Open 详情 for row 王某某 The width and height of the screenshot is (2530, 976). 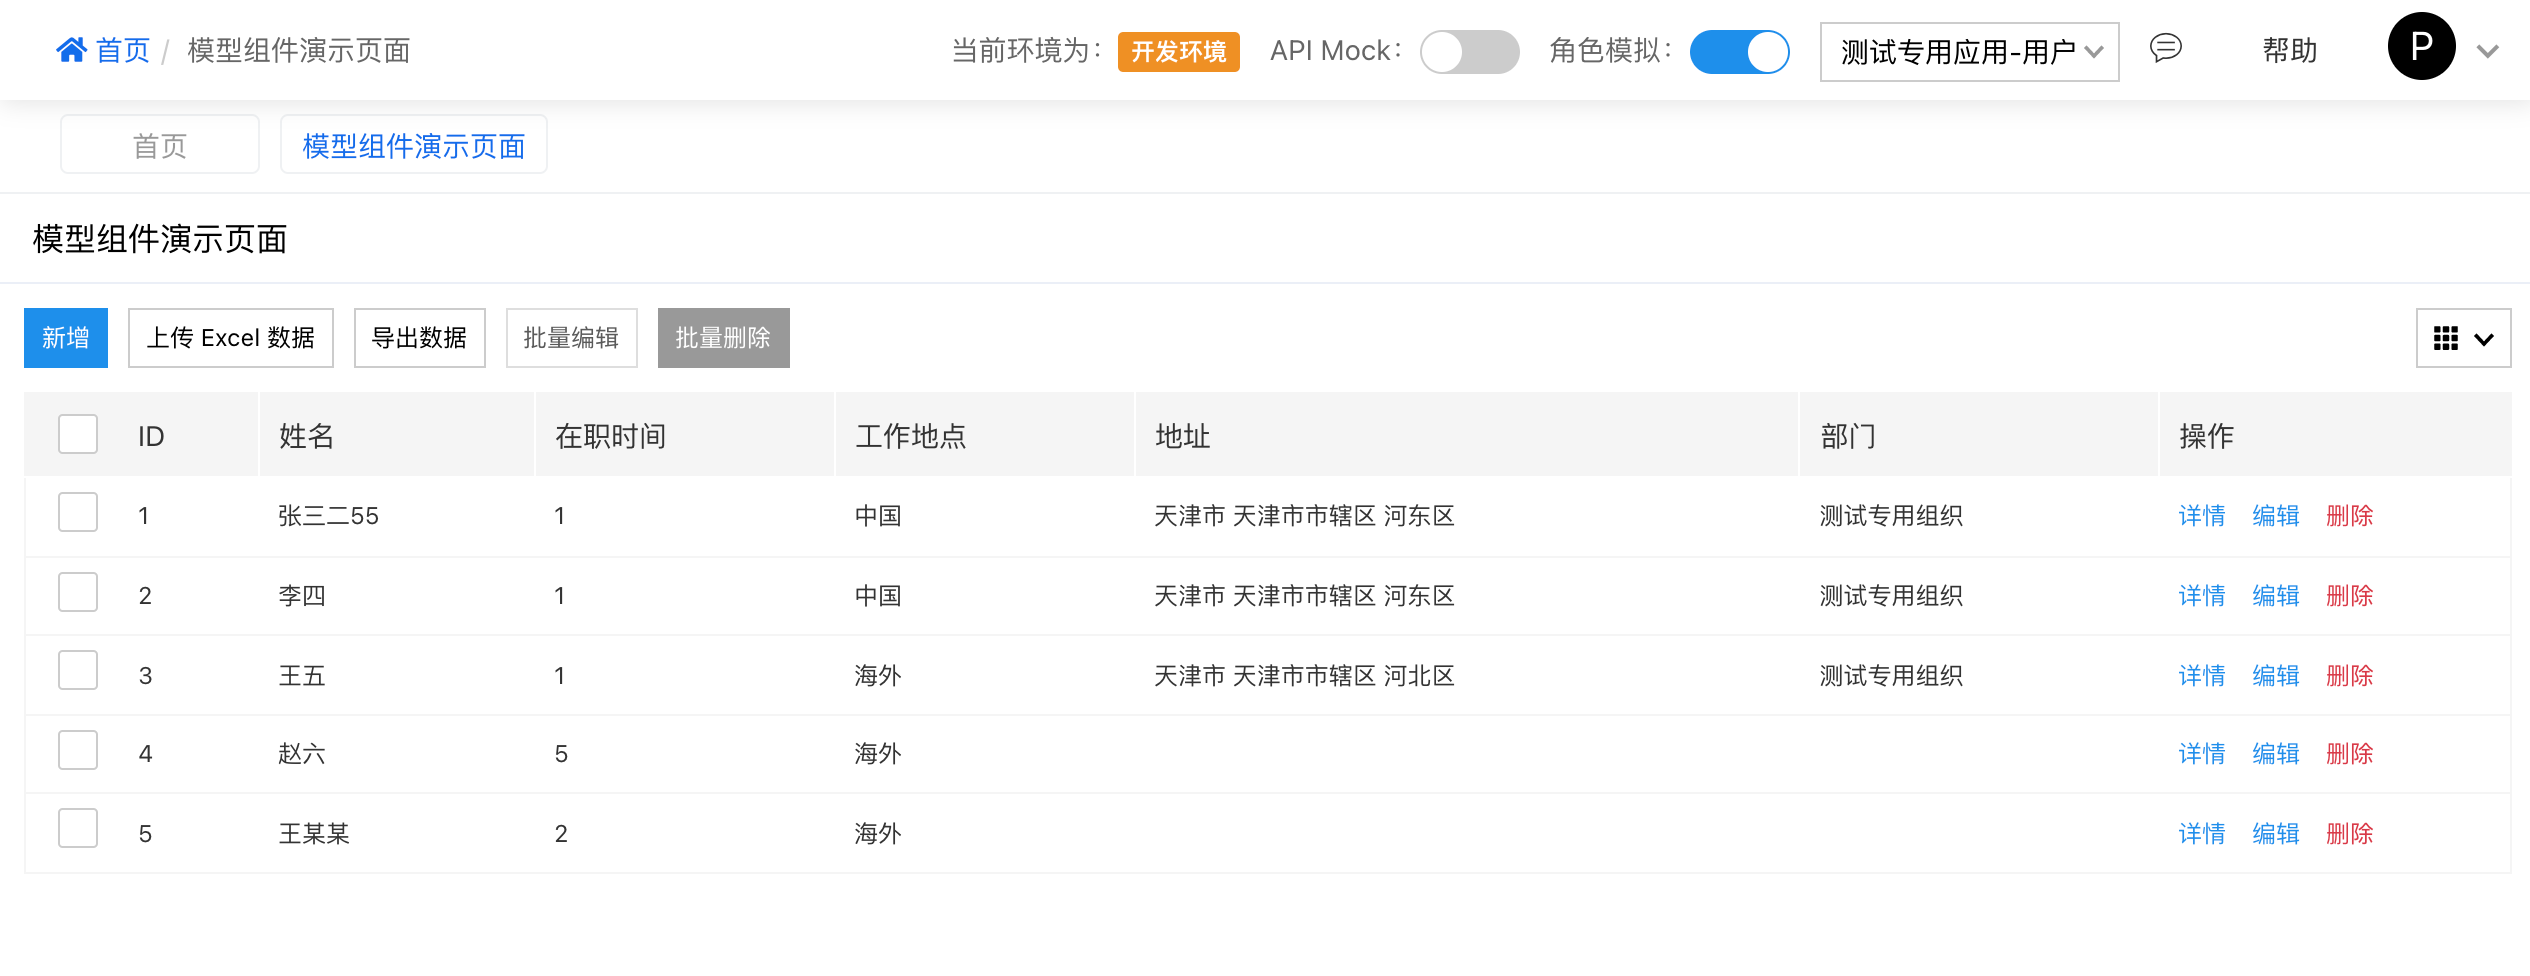[x=2202, y=834]
